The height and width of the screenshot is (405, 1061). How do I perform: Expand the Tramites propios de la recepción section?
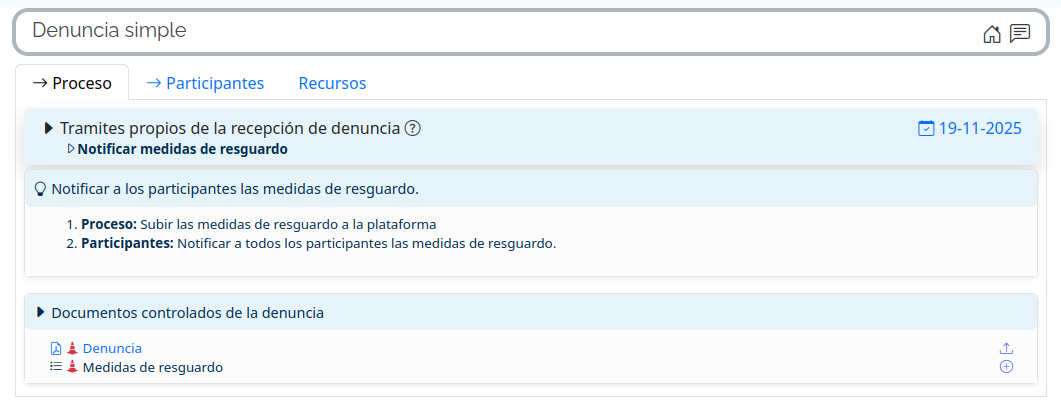(49, 128)
